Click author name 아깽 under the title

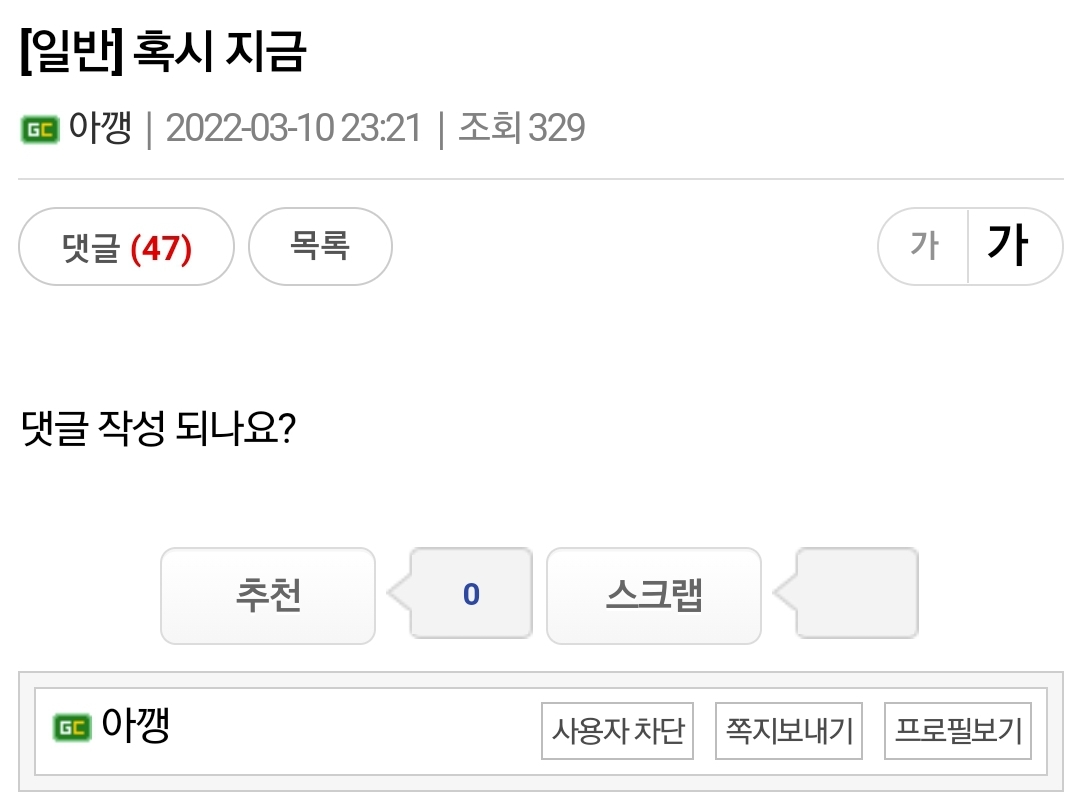[x=100, y=129]
